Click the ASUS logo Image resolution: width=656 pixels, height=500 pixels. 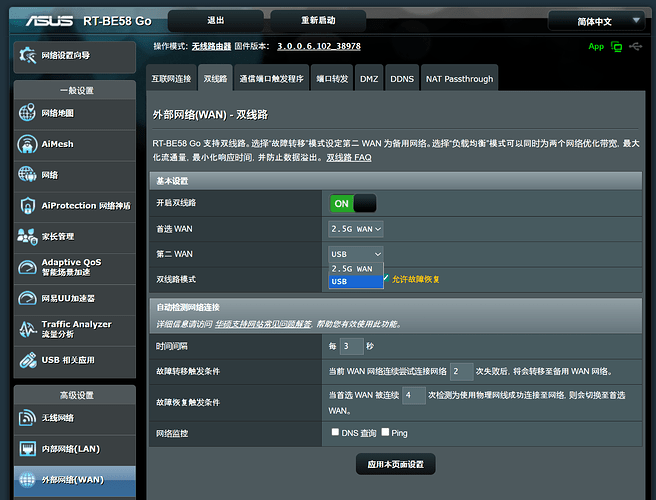(49, 21)
